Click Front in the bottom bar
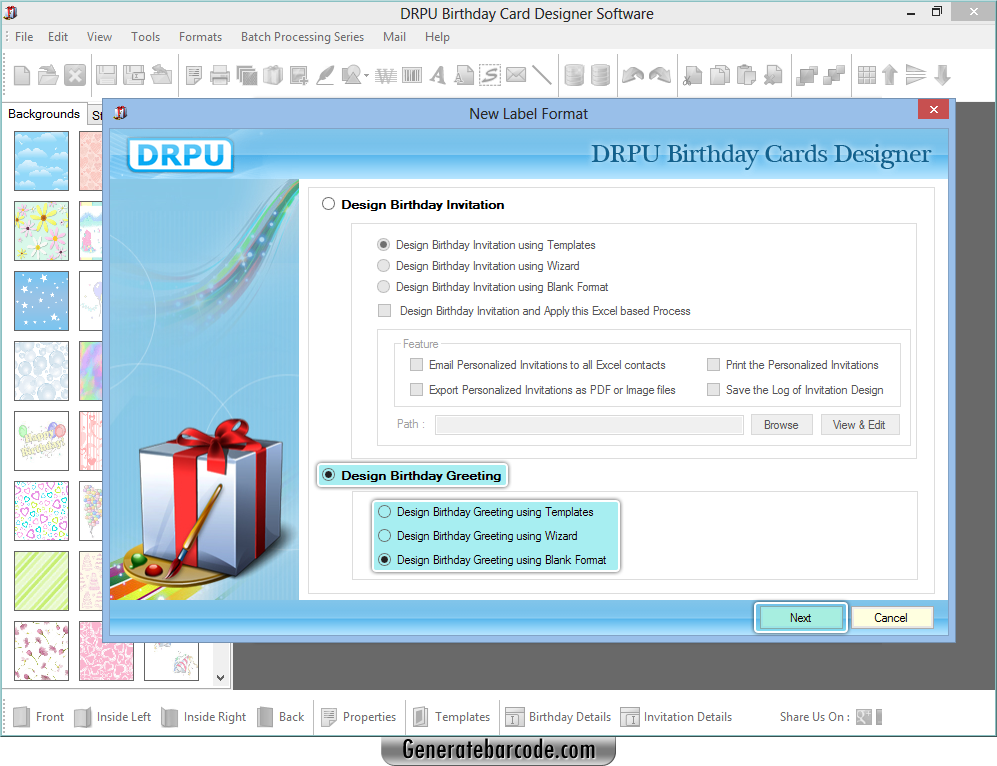 pos(39,717)
